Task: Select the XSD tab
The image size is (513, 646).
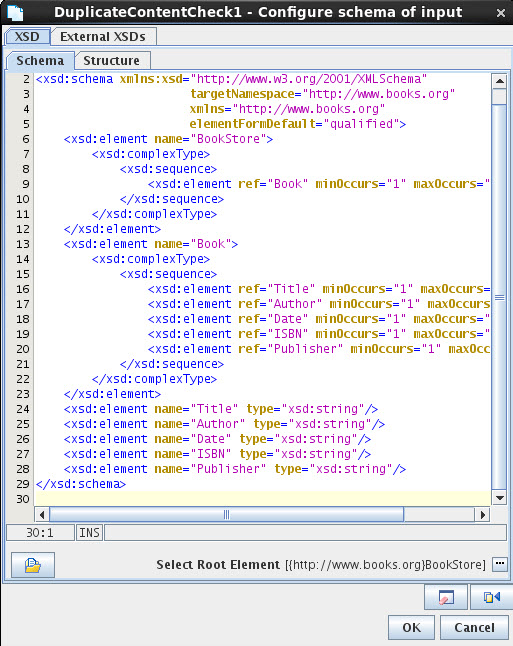Action: (x=27, y=37)
